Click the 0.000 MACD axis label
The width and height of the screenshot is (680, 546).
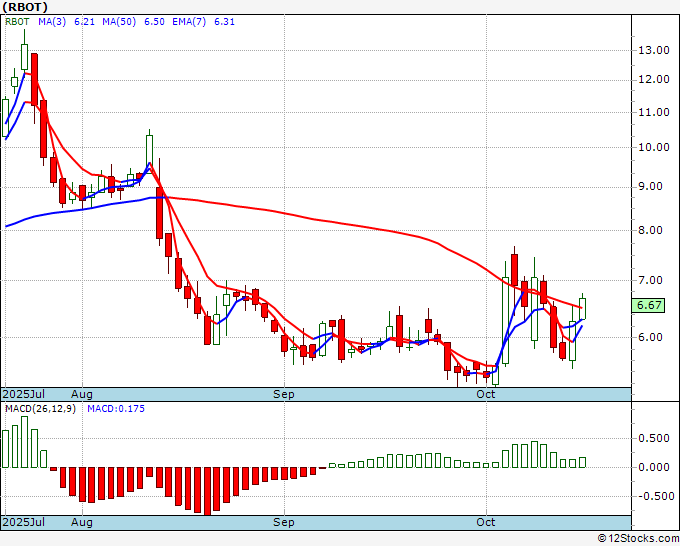pyautogui.click(x=654, y=468)
